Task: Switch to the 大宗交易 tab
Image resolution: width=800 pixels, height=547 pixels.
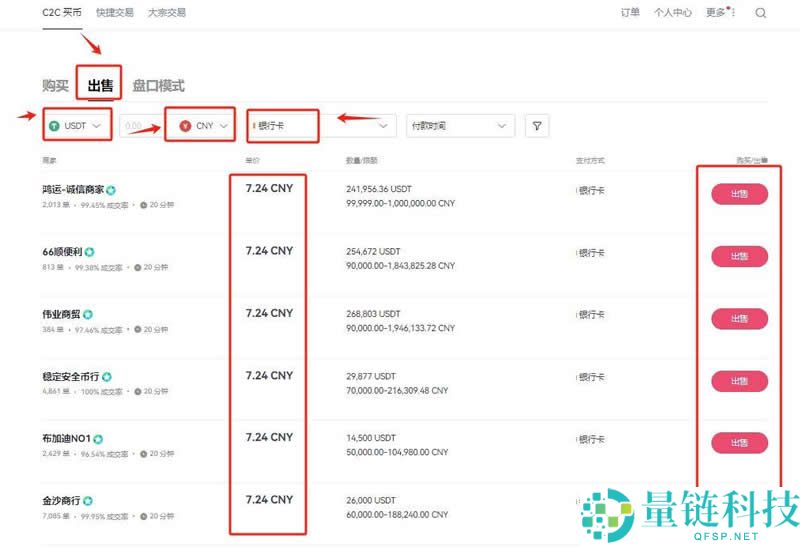Action: pyautogui.click(x=167, y=13)
